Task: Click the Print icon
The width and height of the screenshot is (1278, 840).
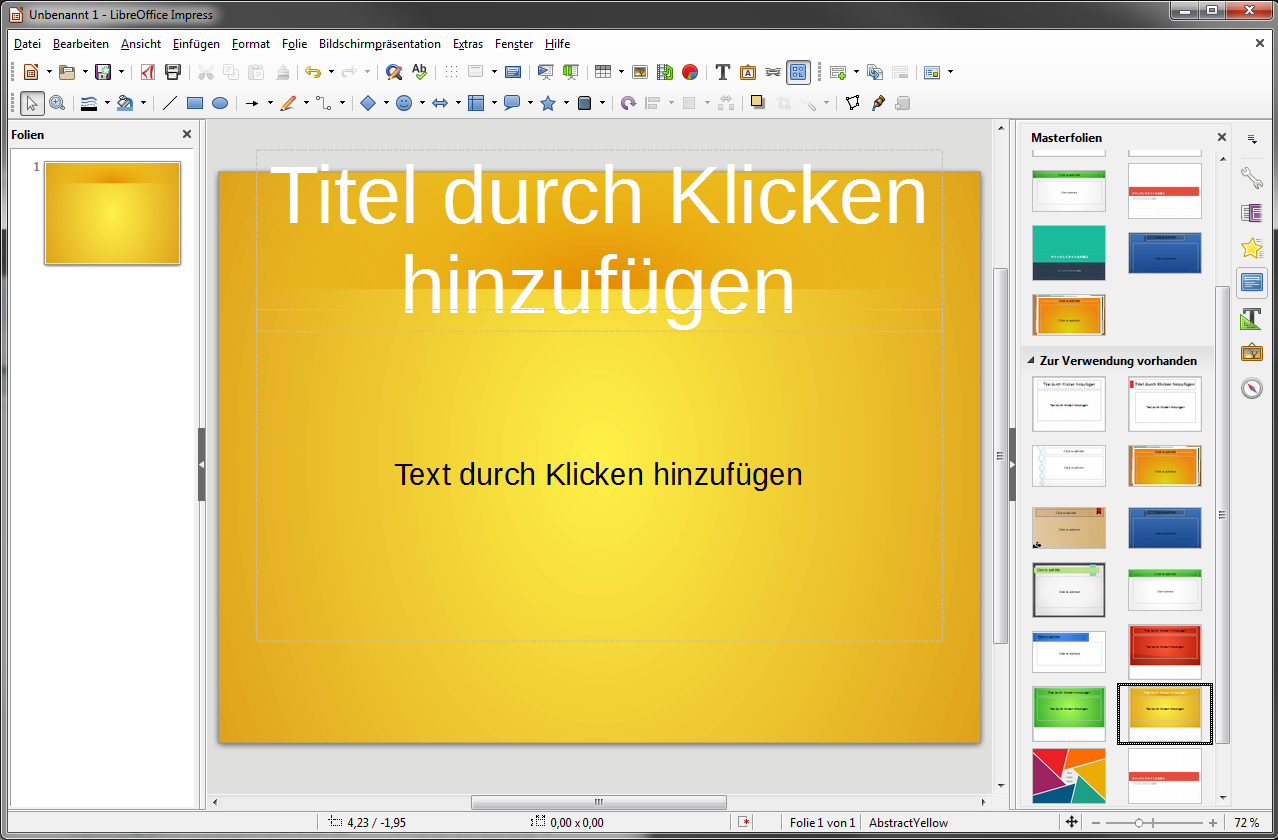Action: (x=173, y=72)
